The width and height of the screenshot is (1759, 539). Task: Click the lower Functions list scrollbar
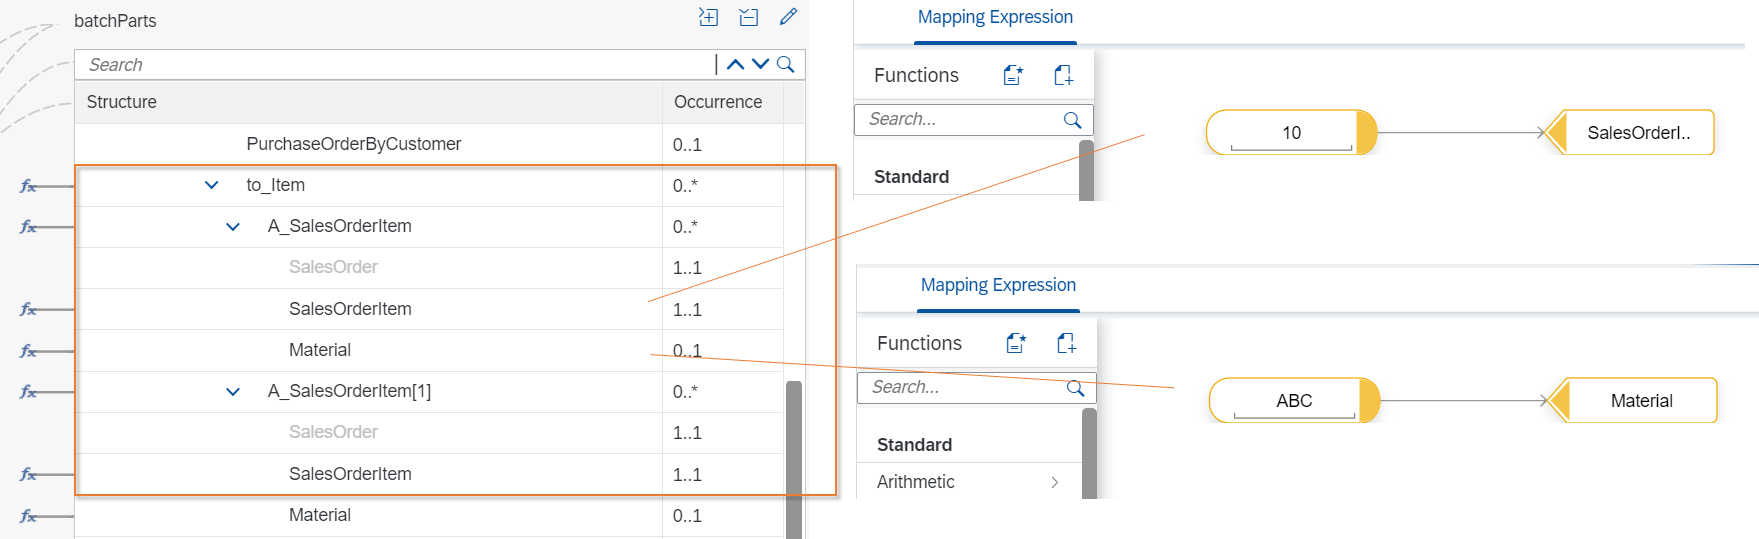(1089, 452)
